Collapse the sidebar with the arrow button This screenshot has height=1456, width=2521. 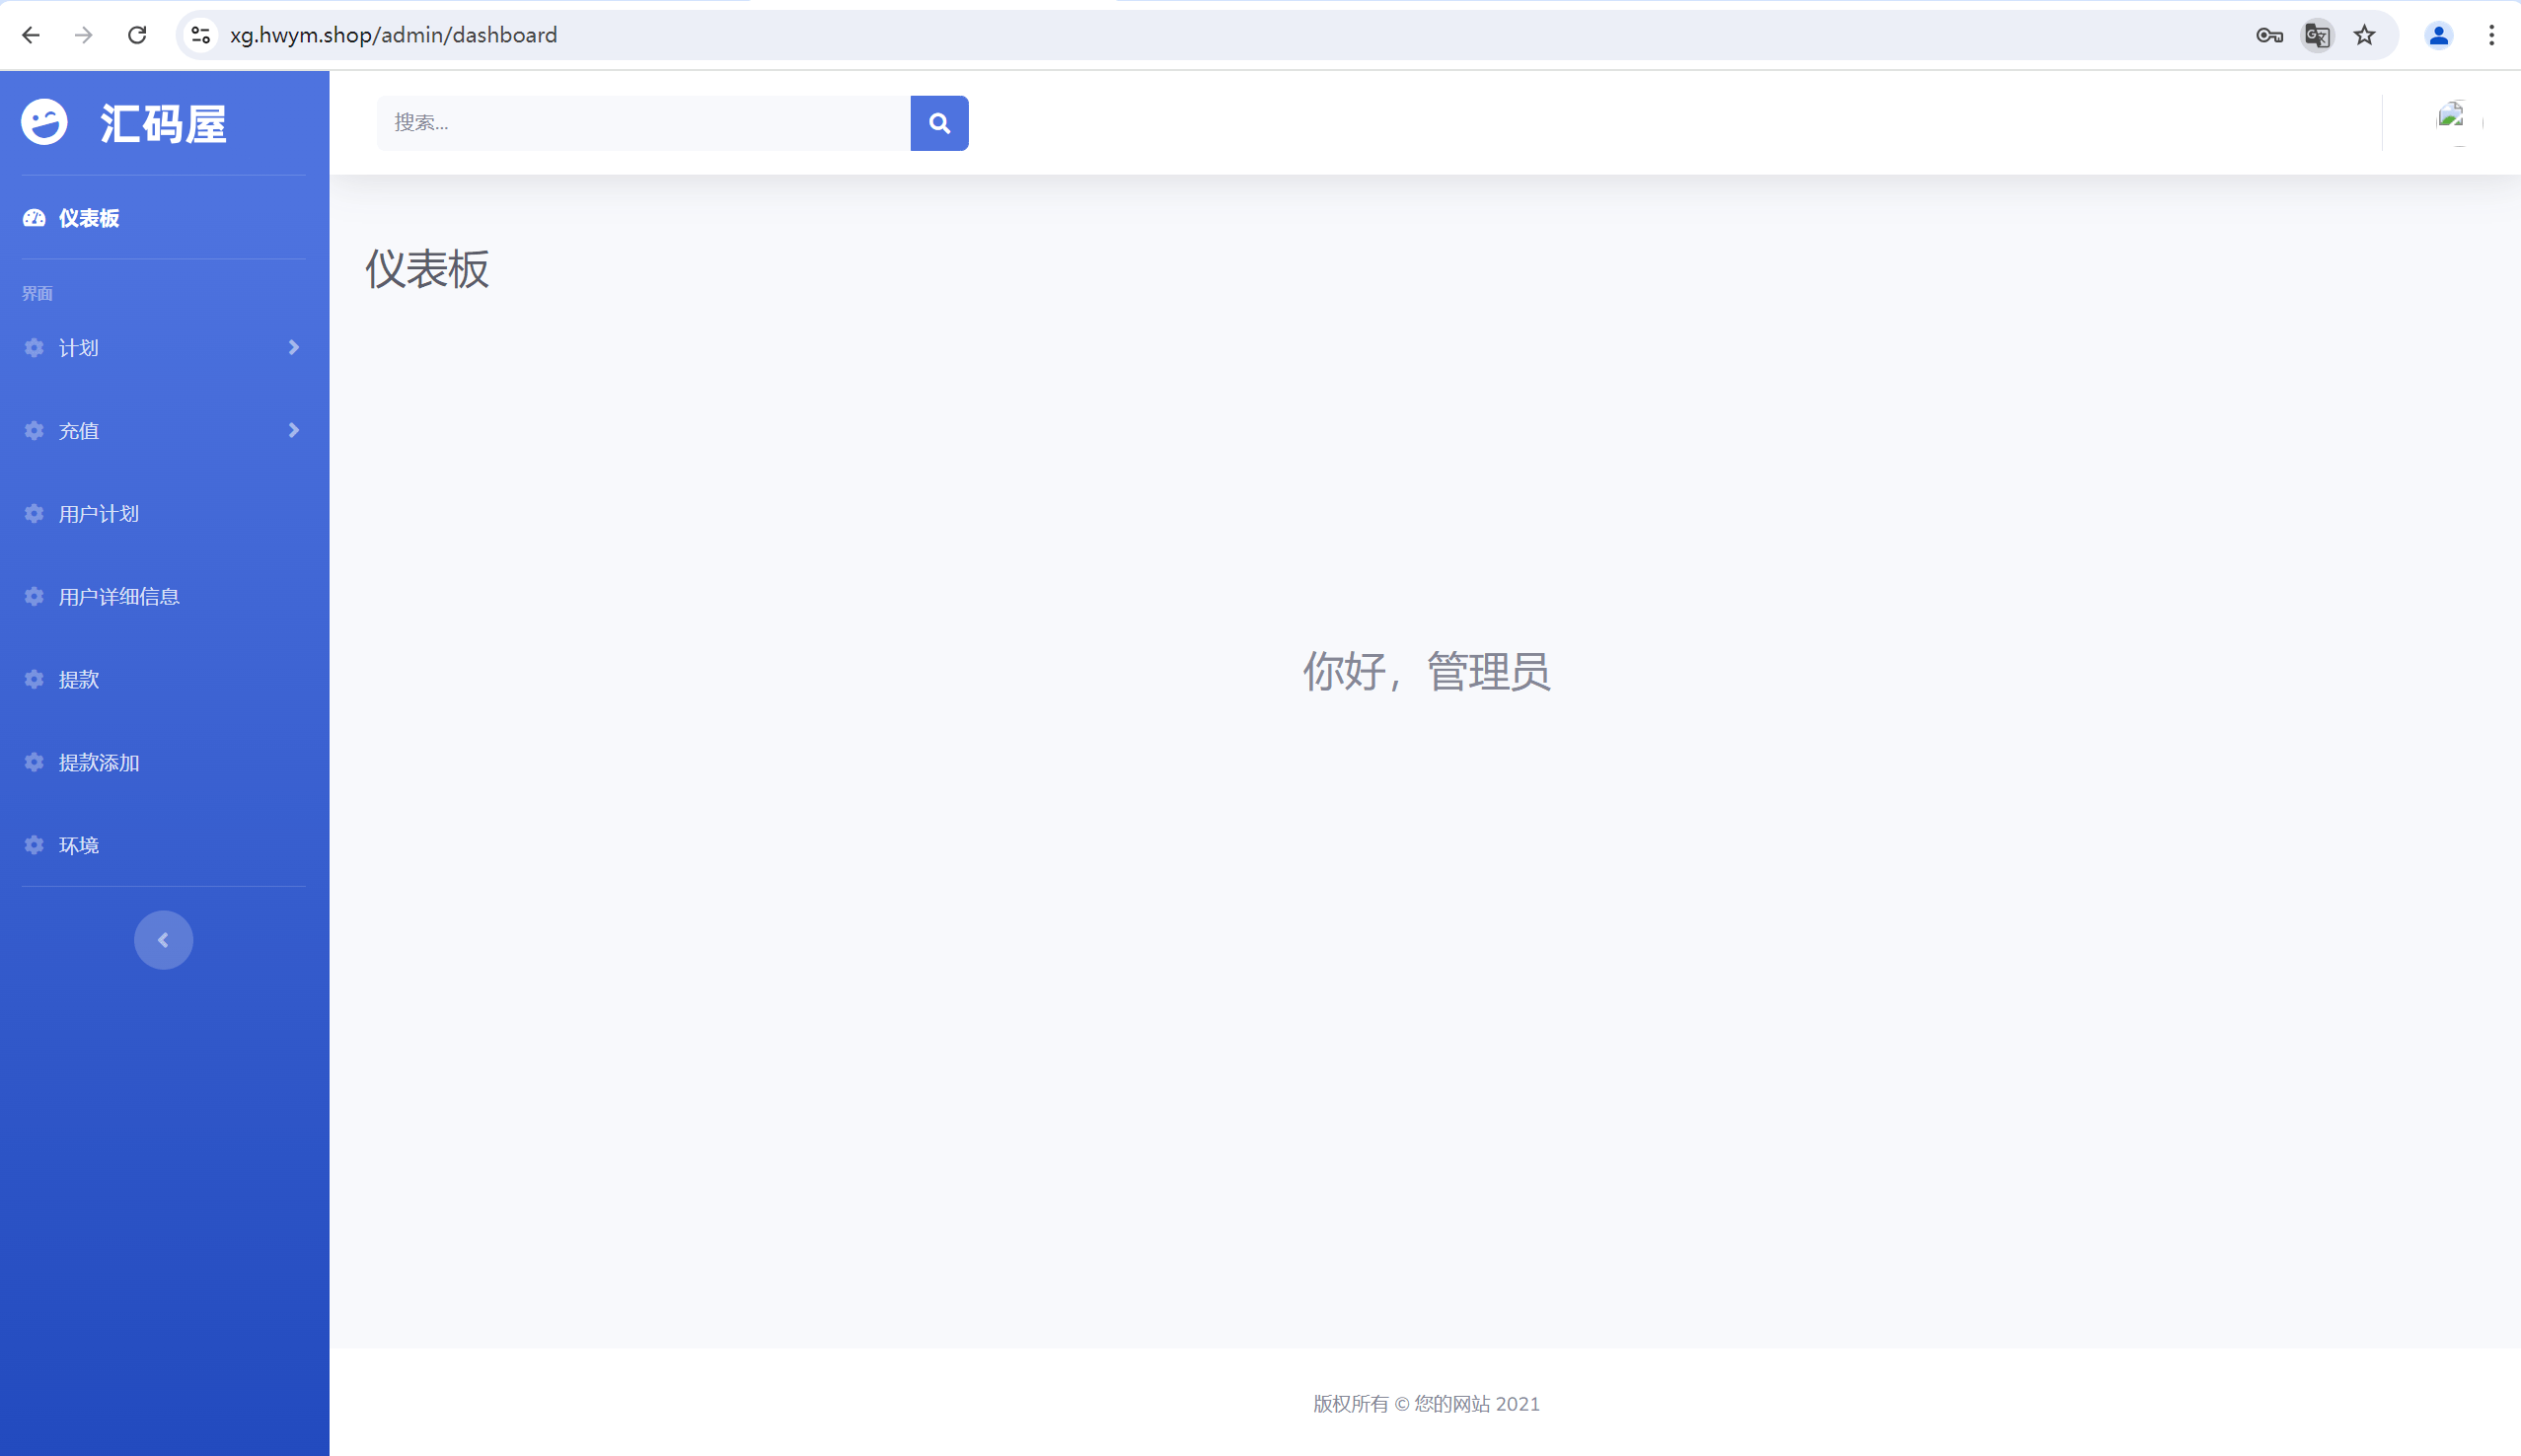pyautogui.click(x=163, y=939)
